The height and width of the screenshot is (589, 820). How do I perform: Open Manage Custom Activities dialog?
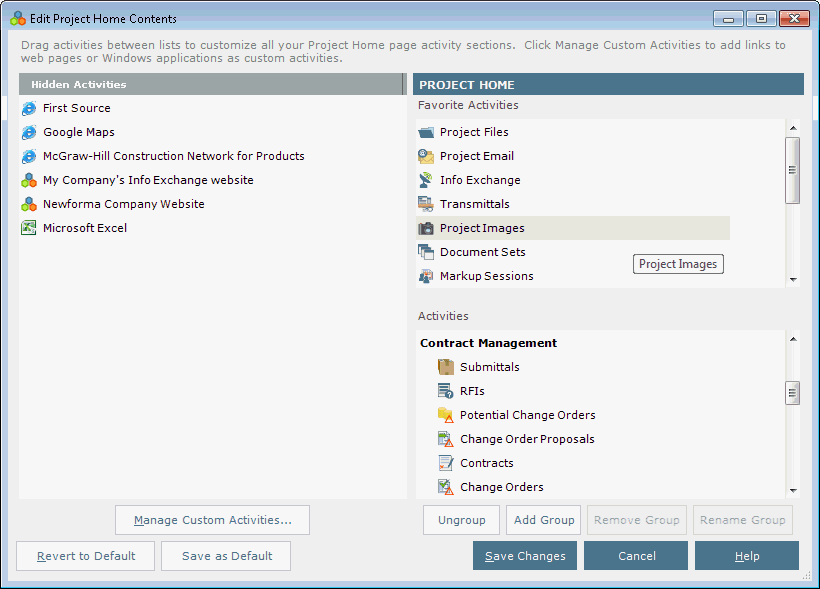point(212,520)
